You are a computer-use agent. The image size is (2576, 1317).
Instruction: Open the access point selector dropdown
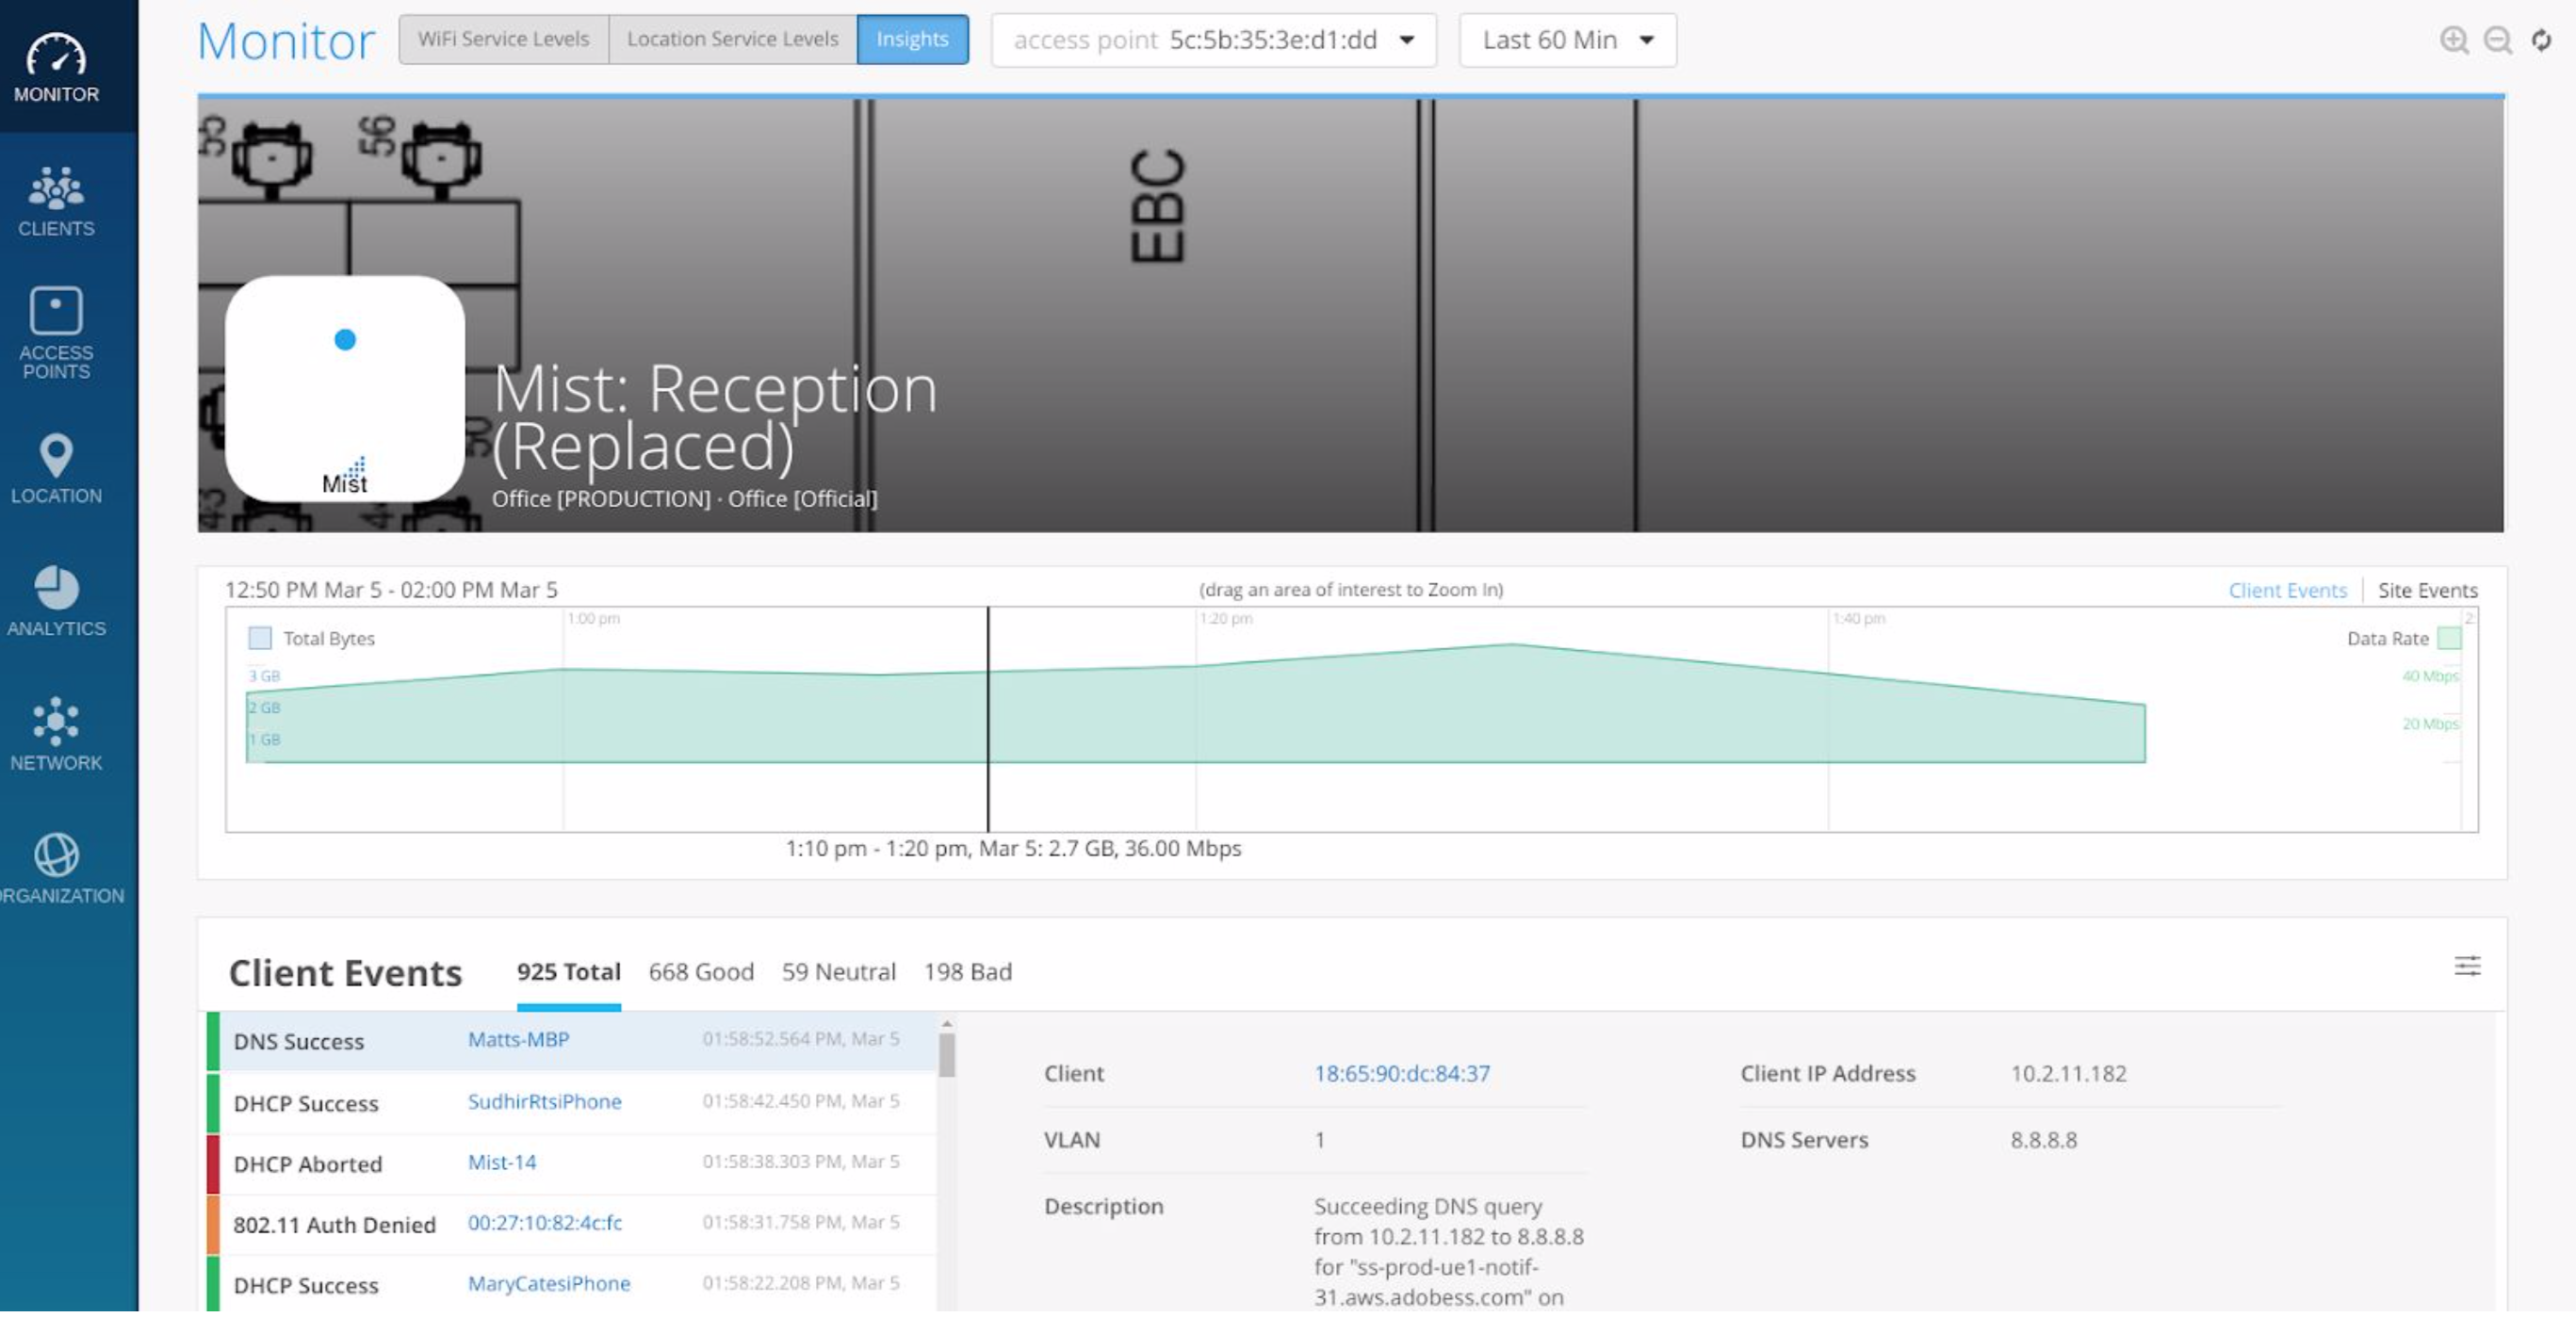point(1213,40)
